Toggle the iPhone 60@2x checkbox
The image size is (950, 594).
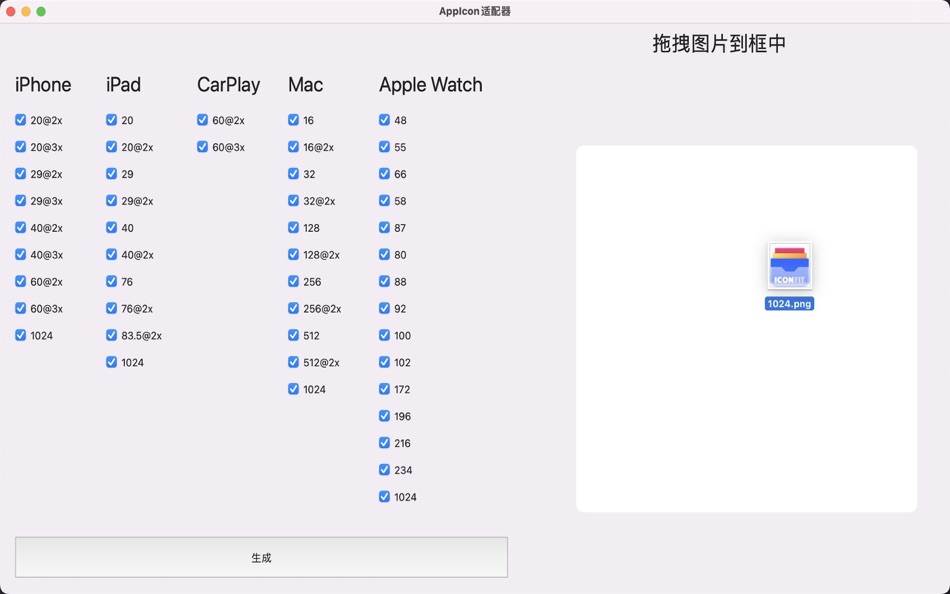click(21, 281)
